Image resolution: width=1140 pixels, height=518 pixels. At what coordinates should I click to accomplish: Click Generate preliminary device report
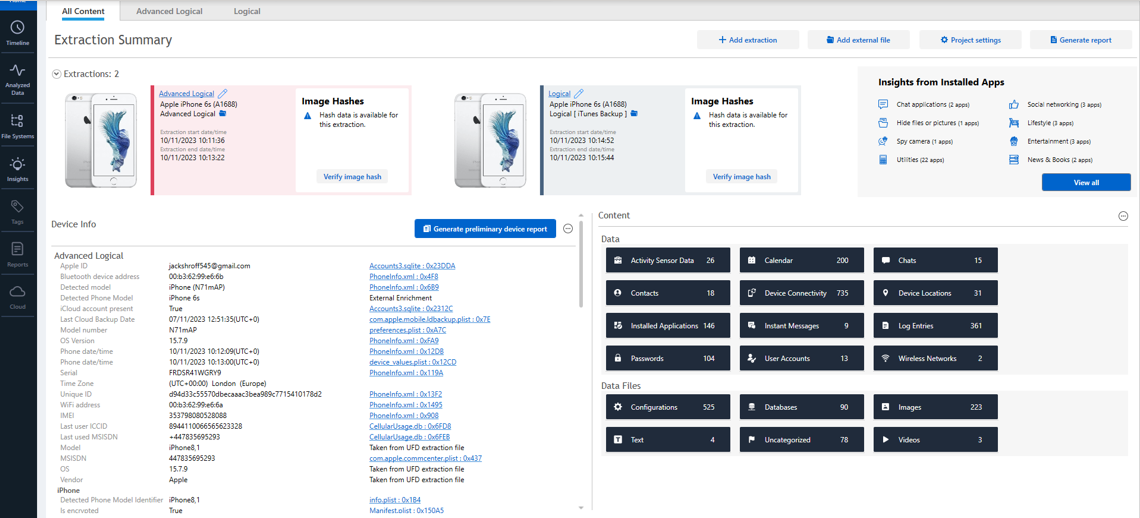[486, 228]
